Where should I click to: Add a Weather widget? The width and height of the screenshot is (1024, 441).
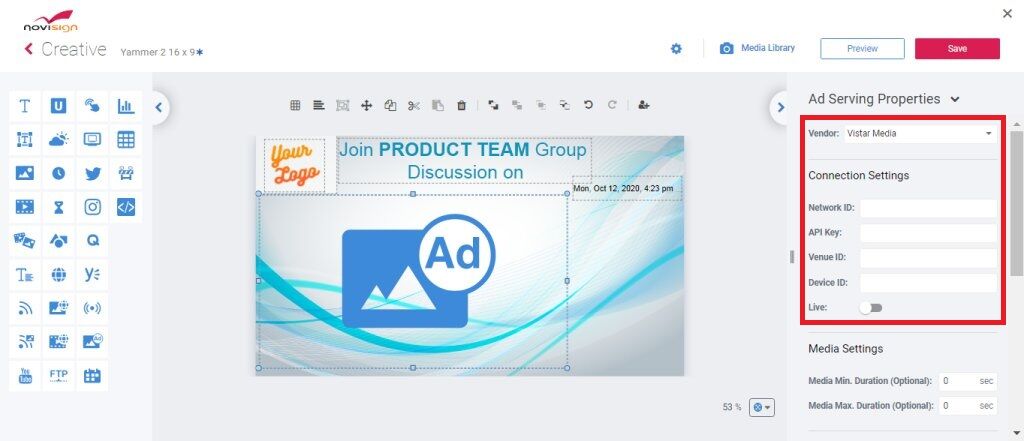(x=59, y=140)
